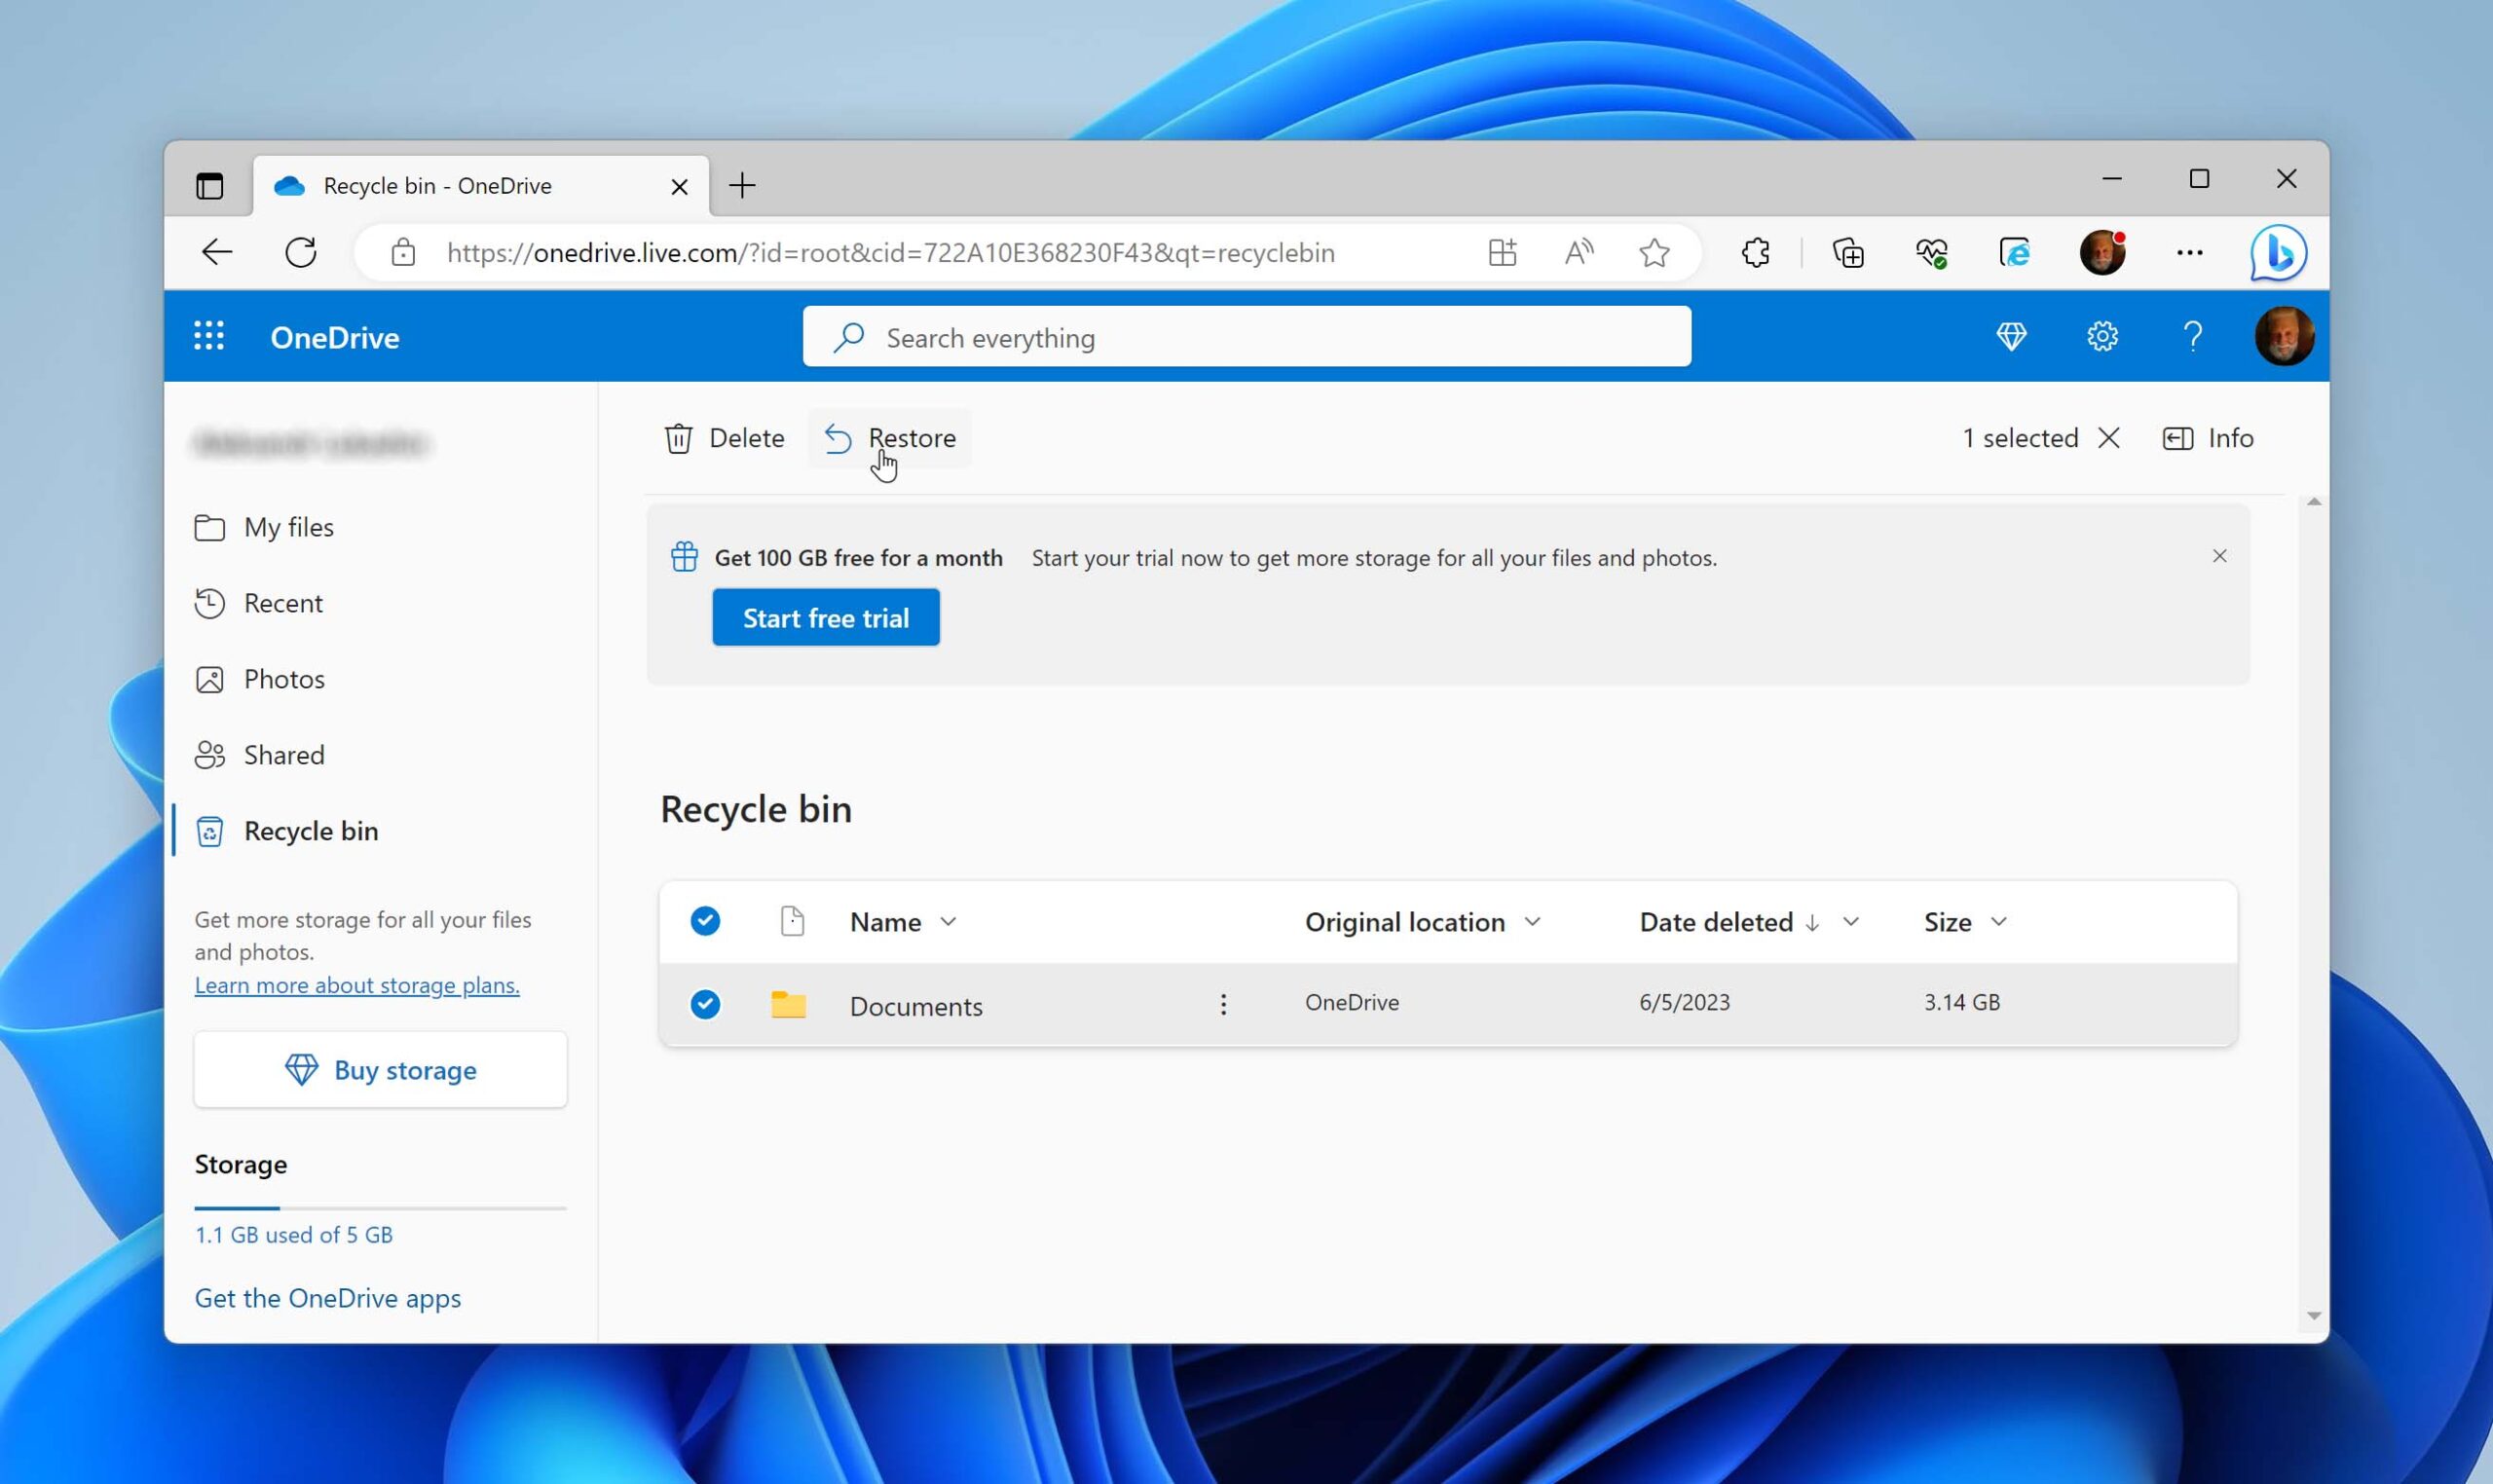2493x1484 pixels.
Task: Click the grid apps launcher icon
Action: coord(208,336)
